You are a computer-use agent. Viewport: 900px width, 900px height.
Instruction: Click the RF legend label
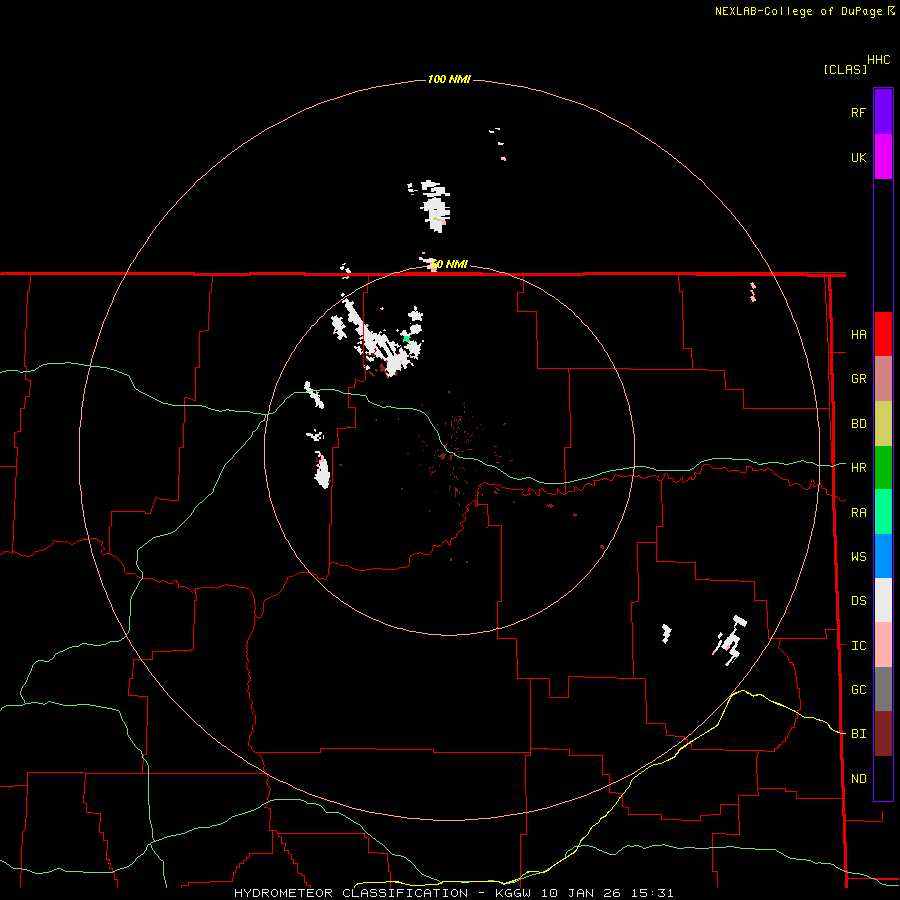[858, 113]
